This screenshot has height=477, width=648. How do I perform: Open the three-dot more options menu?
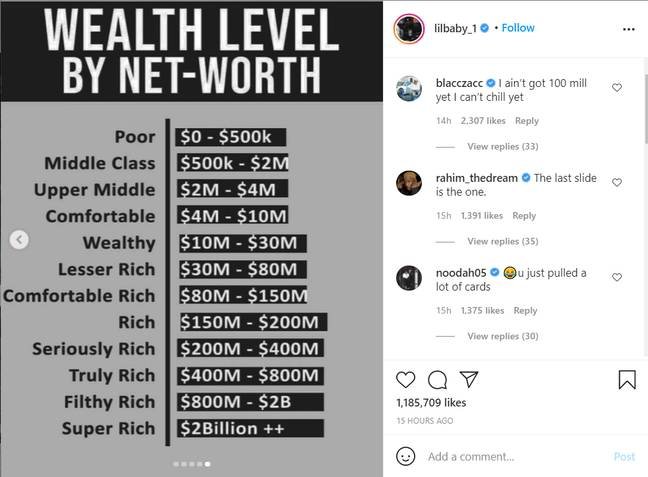pos(629,29)
